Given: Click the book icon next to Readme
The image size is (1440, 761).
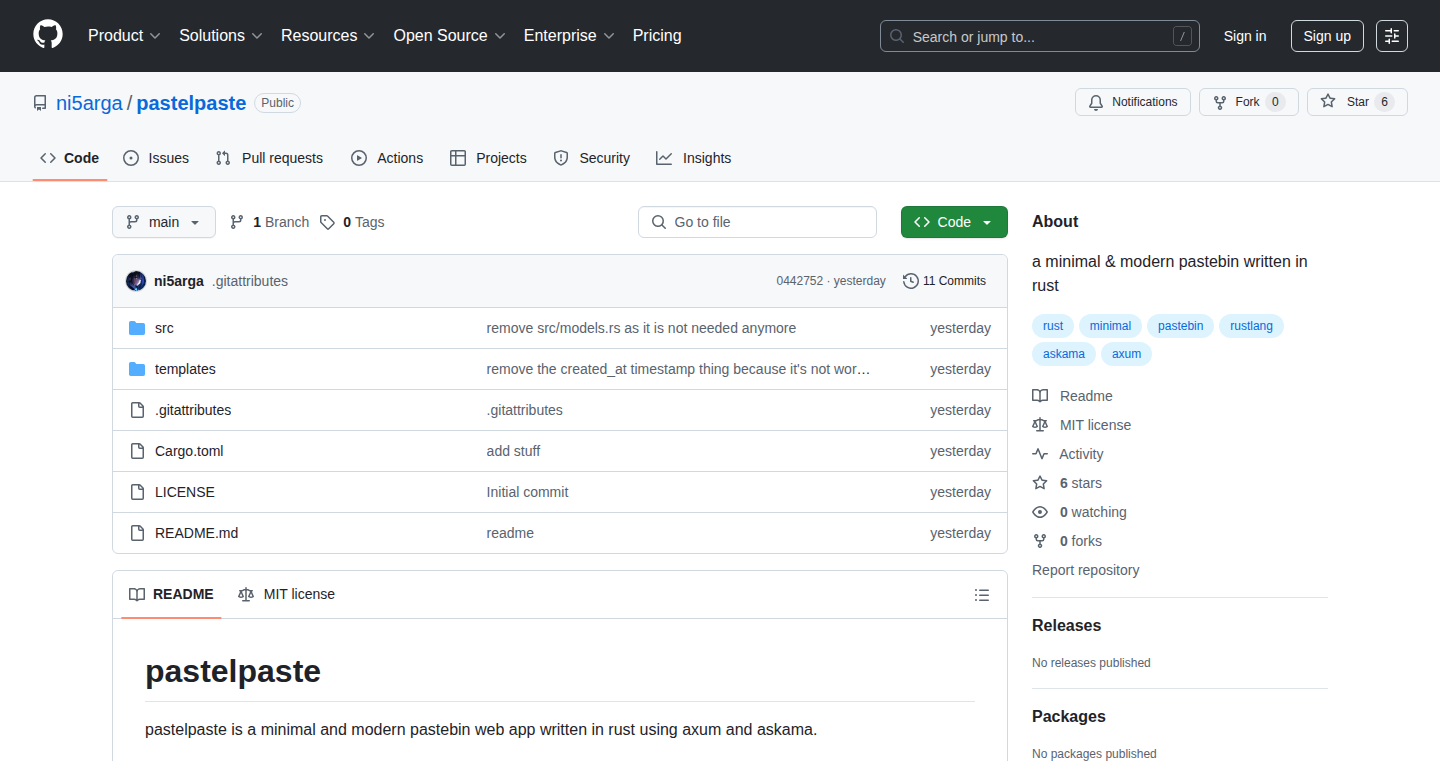Looking at the screenshot, I should click(1040, 396).
